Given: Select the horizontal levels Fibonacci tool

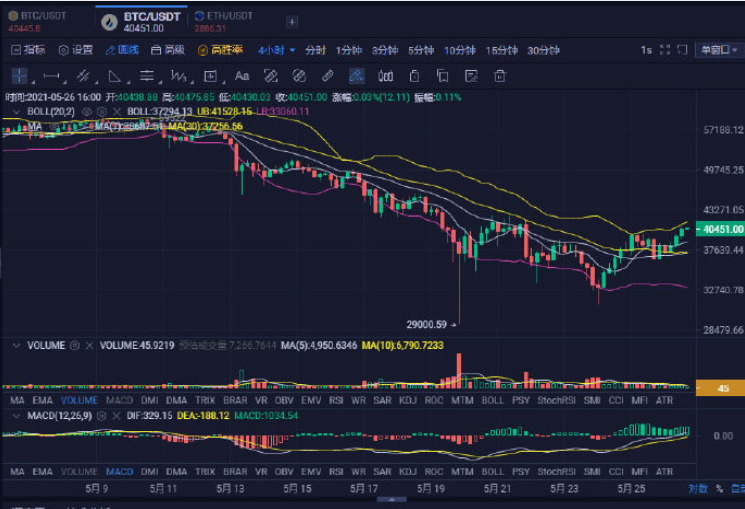Looking at the screenshot, I should (147, 76).
